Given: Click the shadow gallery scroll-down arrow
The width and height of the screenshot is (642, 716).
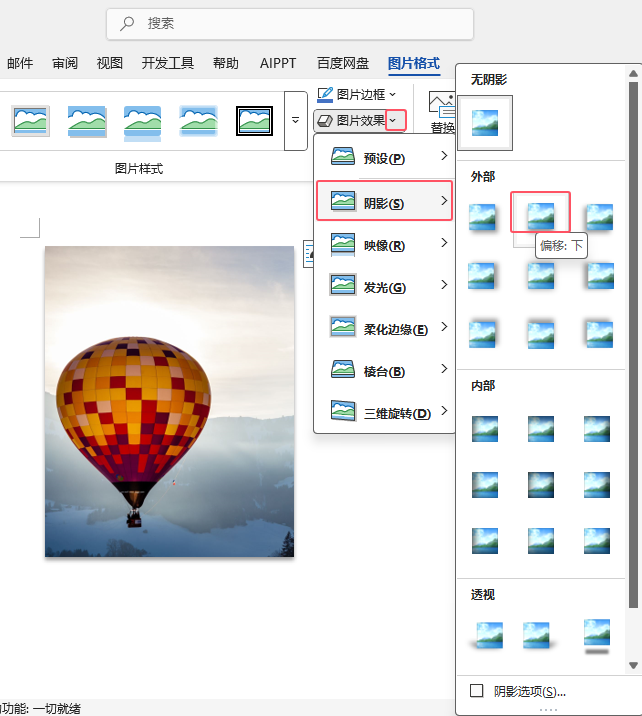Looking at the screenshot, I should click(x=633, y=665).
